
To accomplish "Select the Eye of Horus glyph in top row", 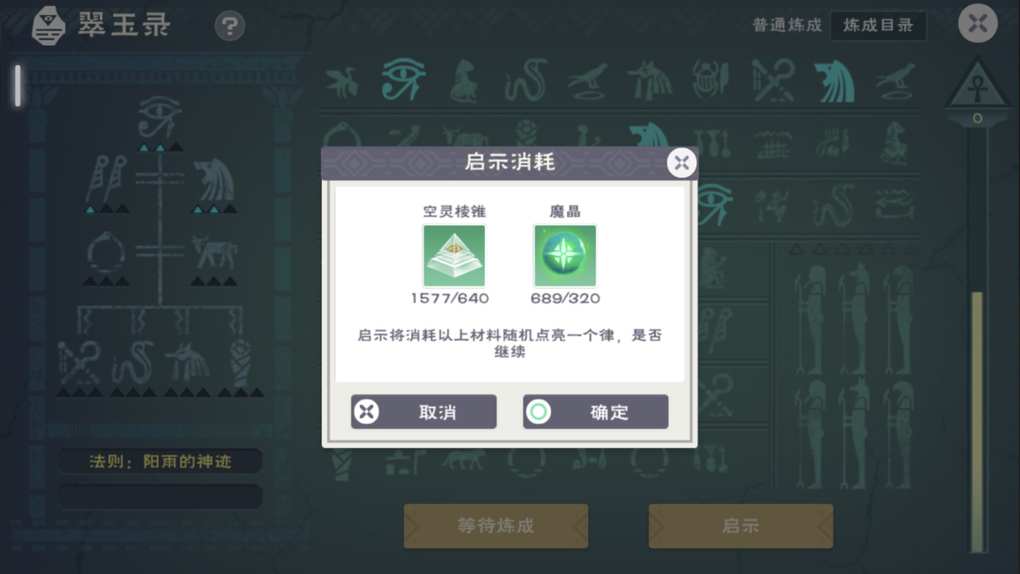I will pyautogui.click(x=403, y=79).
